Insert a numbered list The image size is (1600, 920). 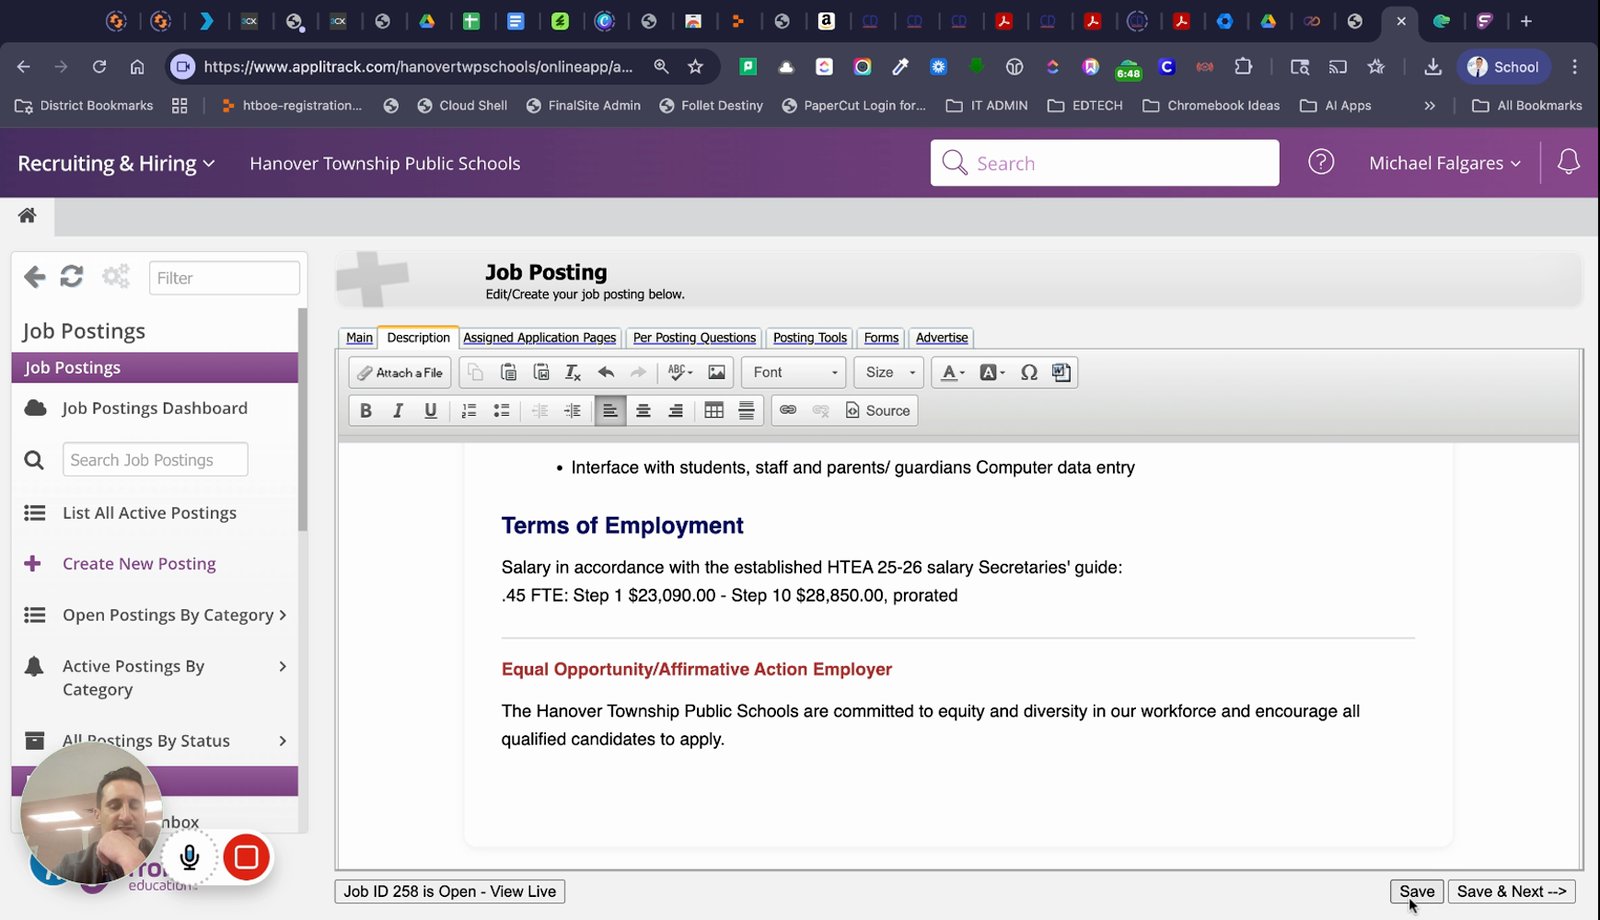point(469,411)
